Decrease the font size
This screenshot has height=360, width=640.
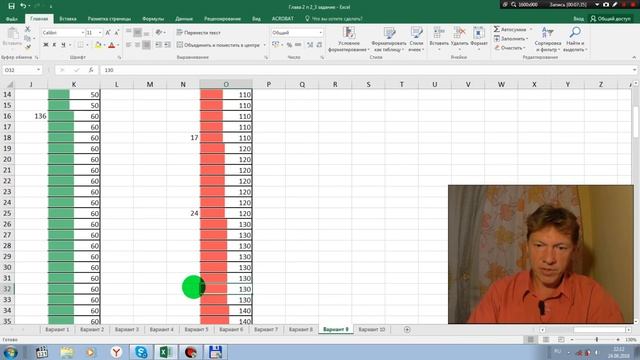pos(117,32)
